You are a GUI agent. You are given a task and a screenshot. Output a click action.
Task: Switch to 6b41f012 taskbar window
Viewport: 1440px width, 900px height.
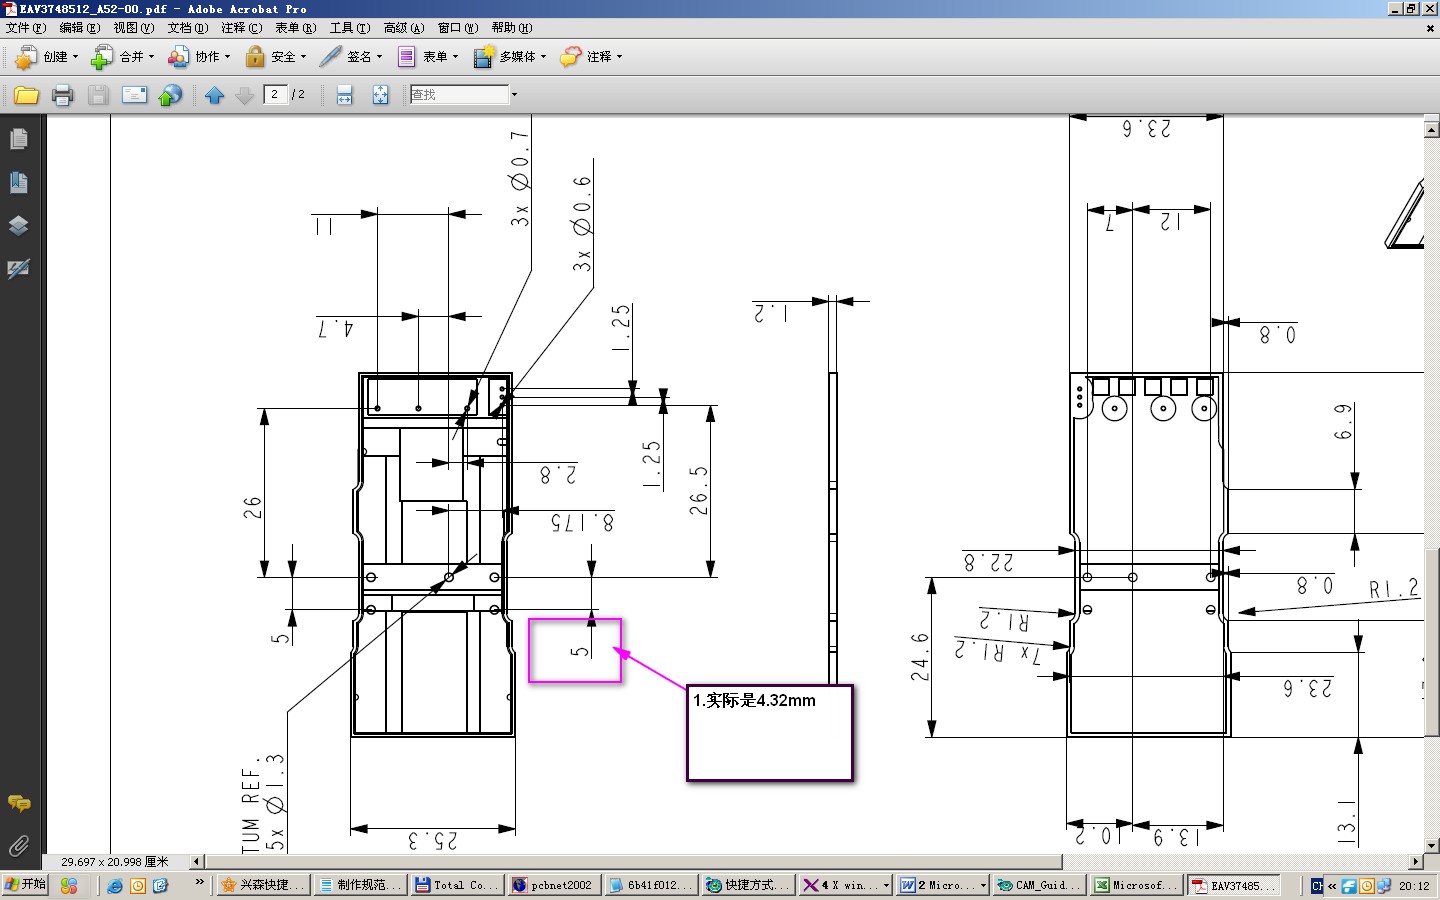point(651,885)
